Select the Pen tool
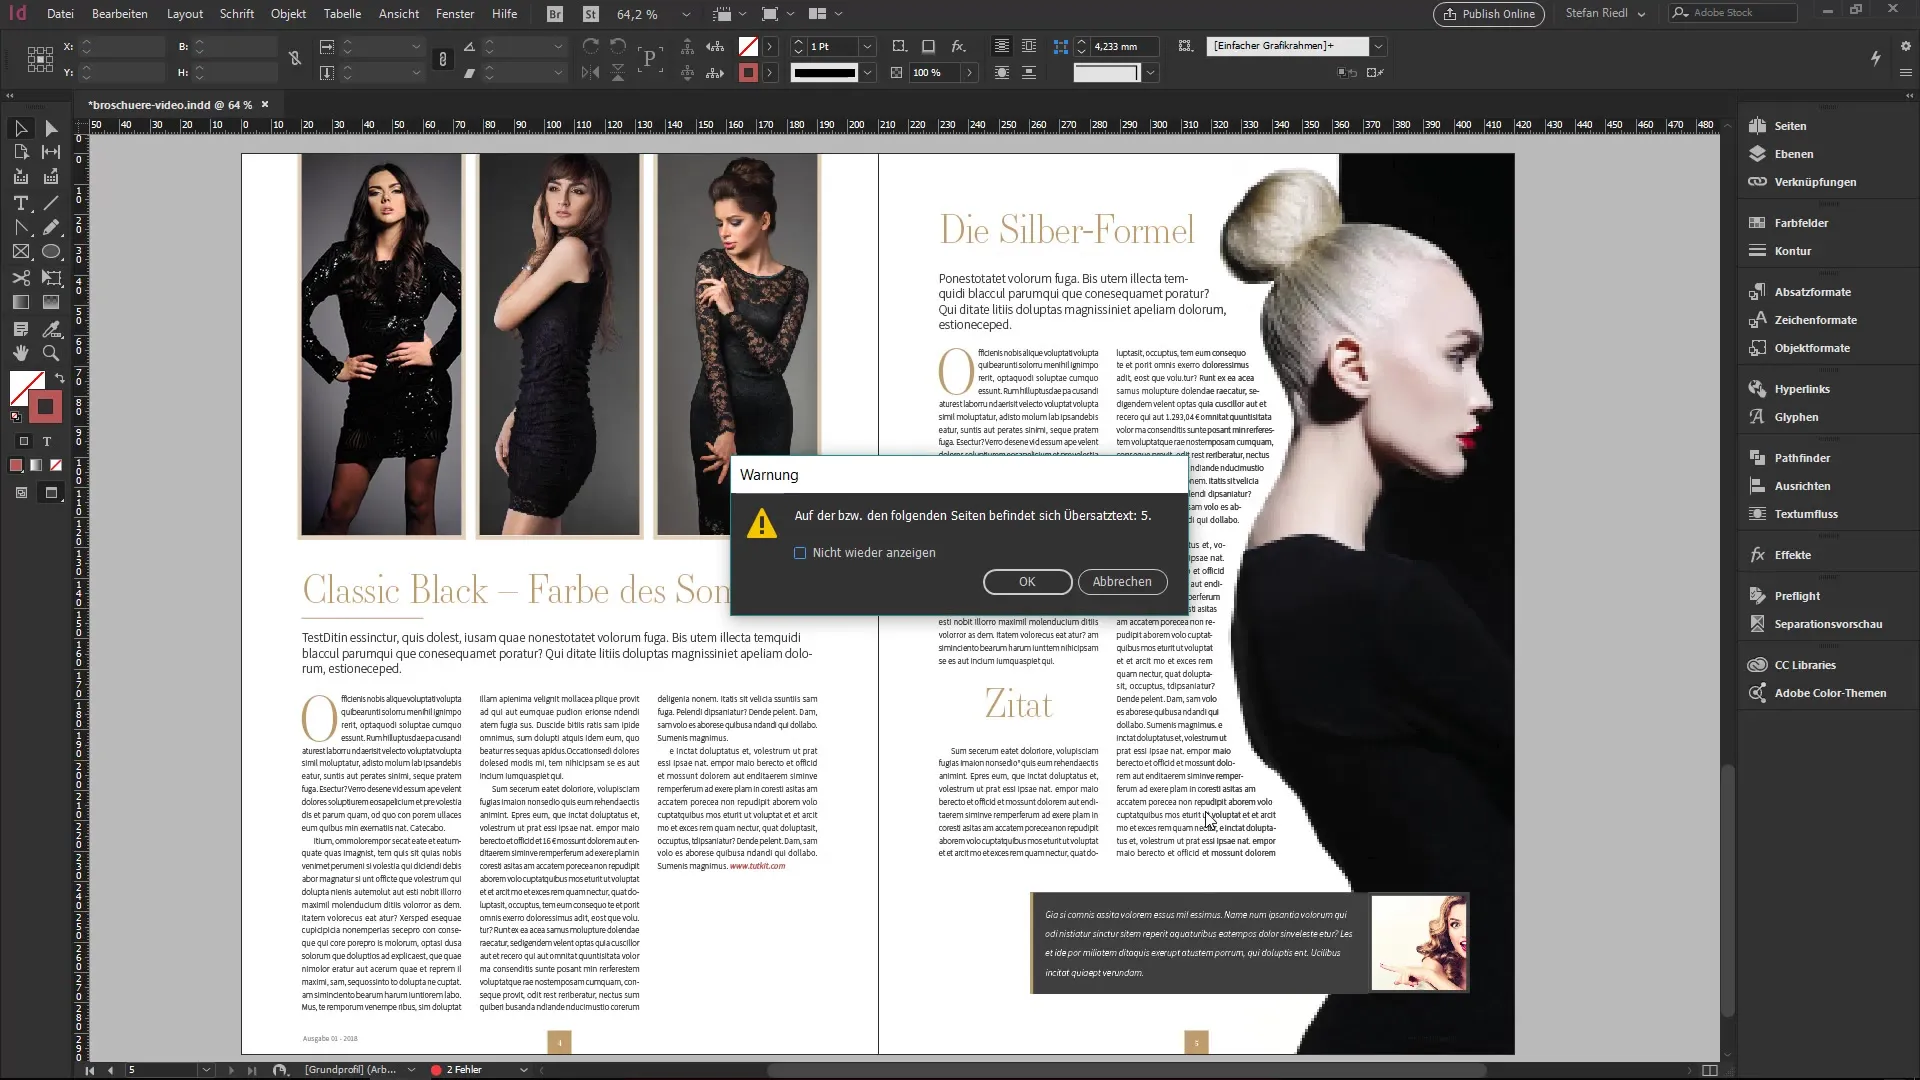The width and height of the screenshot is (1920, 1080). click(x=20, y=228)
